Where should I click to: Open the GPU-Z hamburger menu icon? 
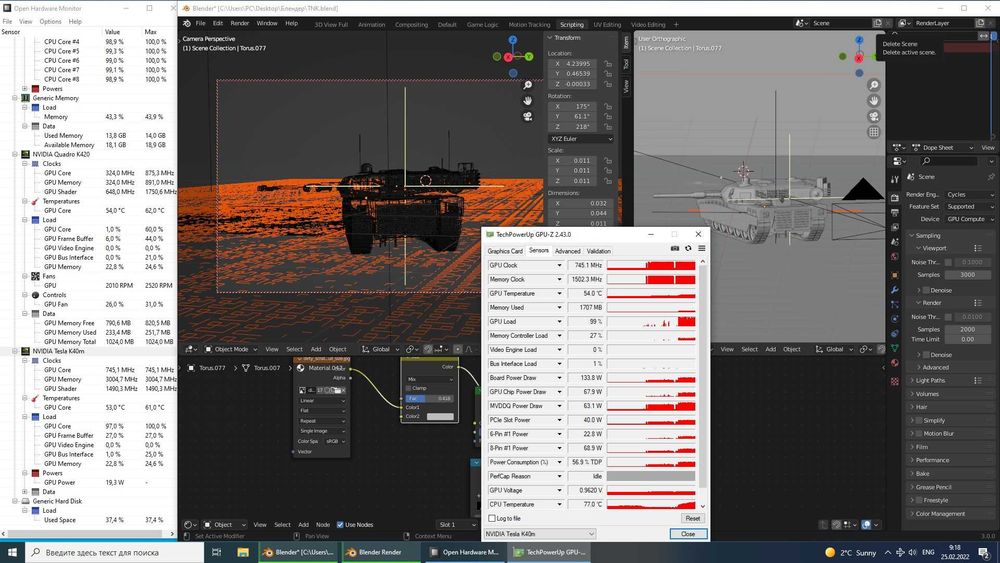click(x=702, y=249)
